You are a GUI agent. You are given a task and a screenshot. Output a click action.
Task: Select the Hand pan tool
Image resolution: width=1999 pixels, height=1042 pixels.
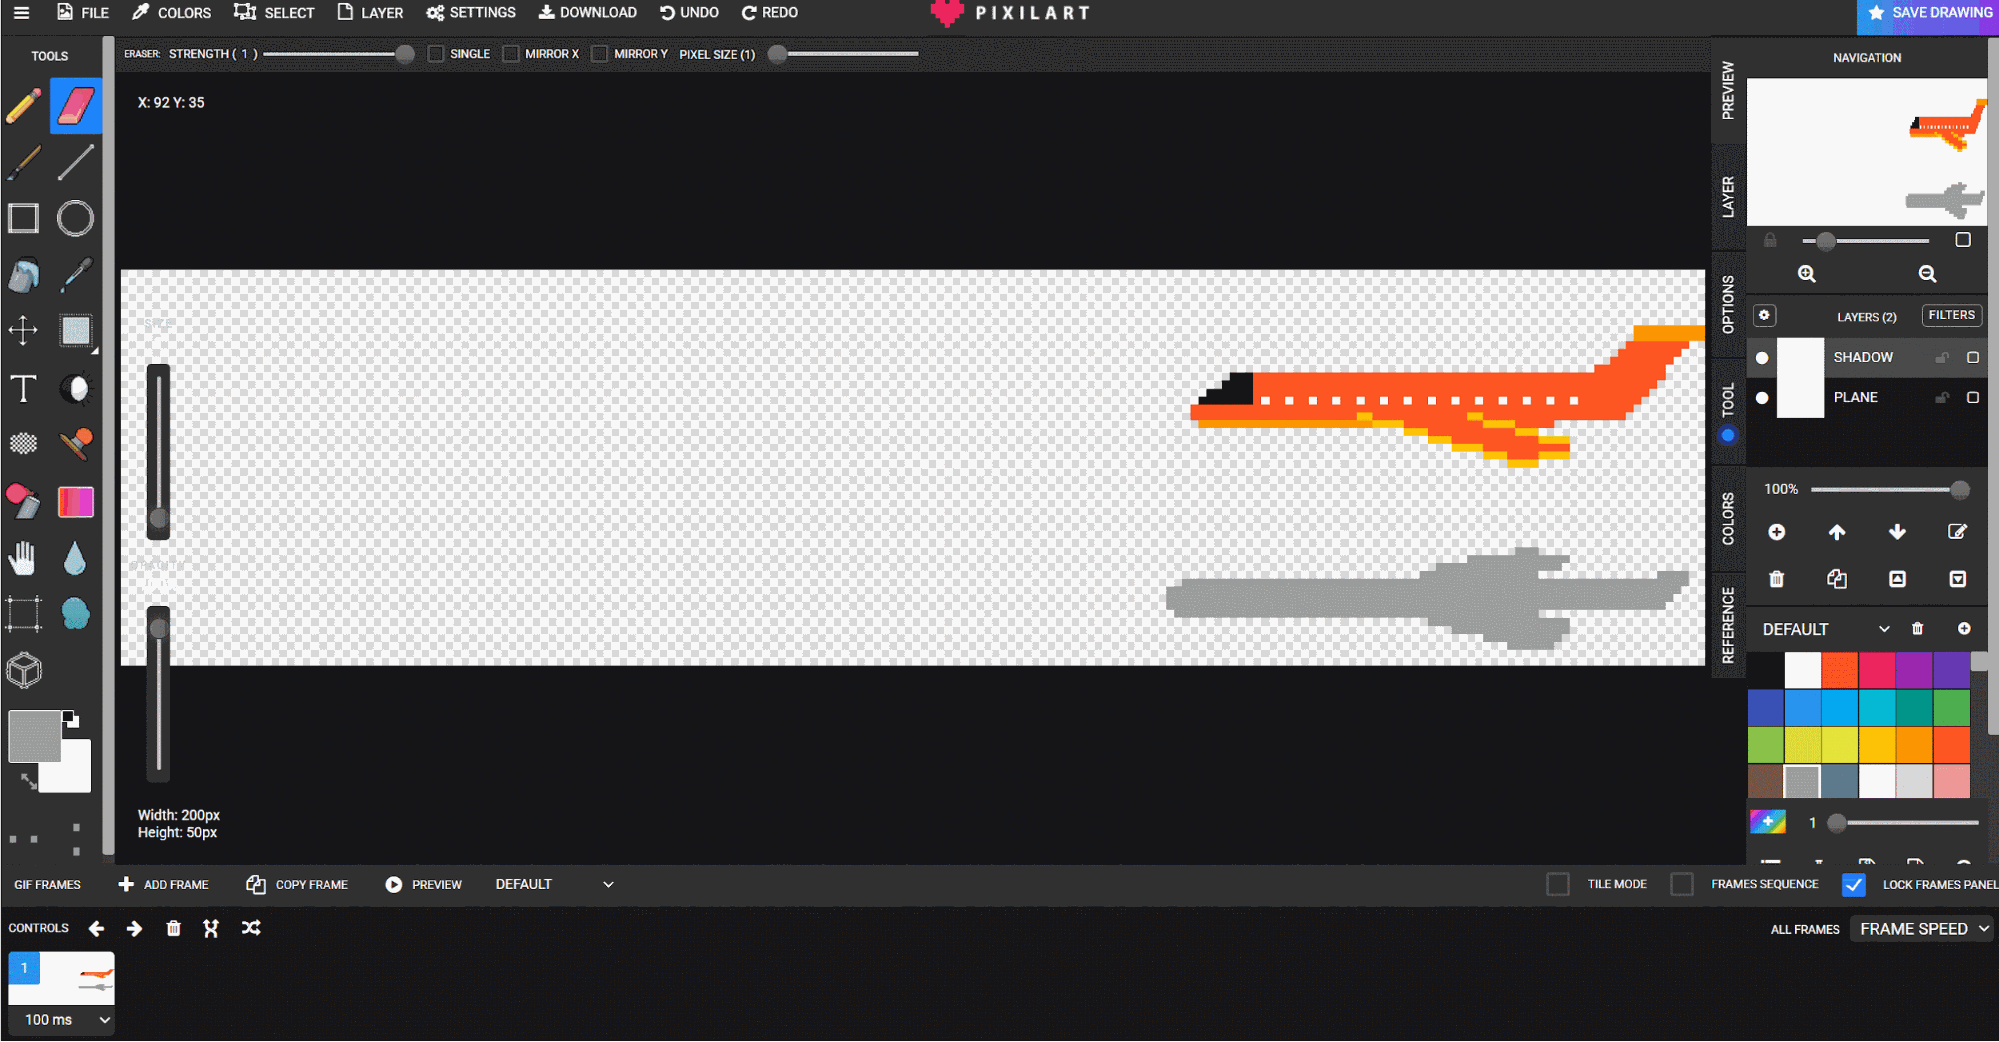click(24, 558)
